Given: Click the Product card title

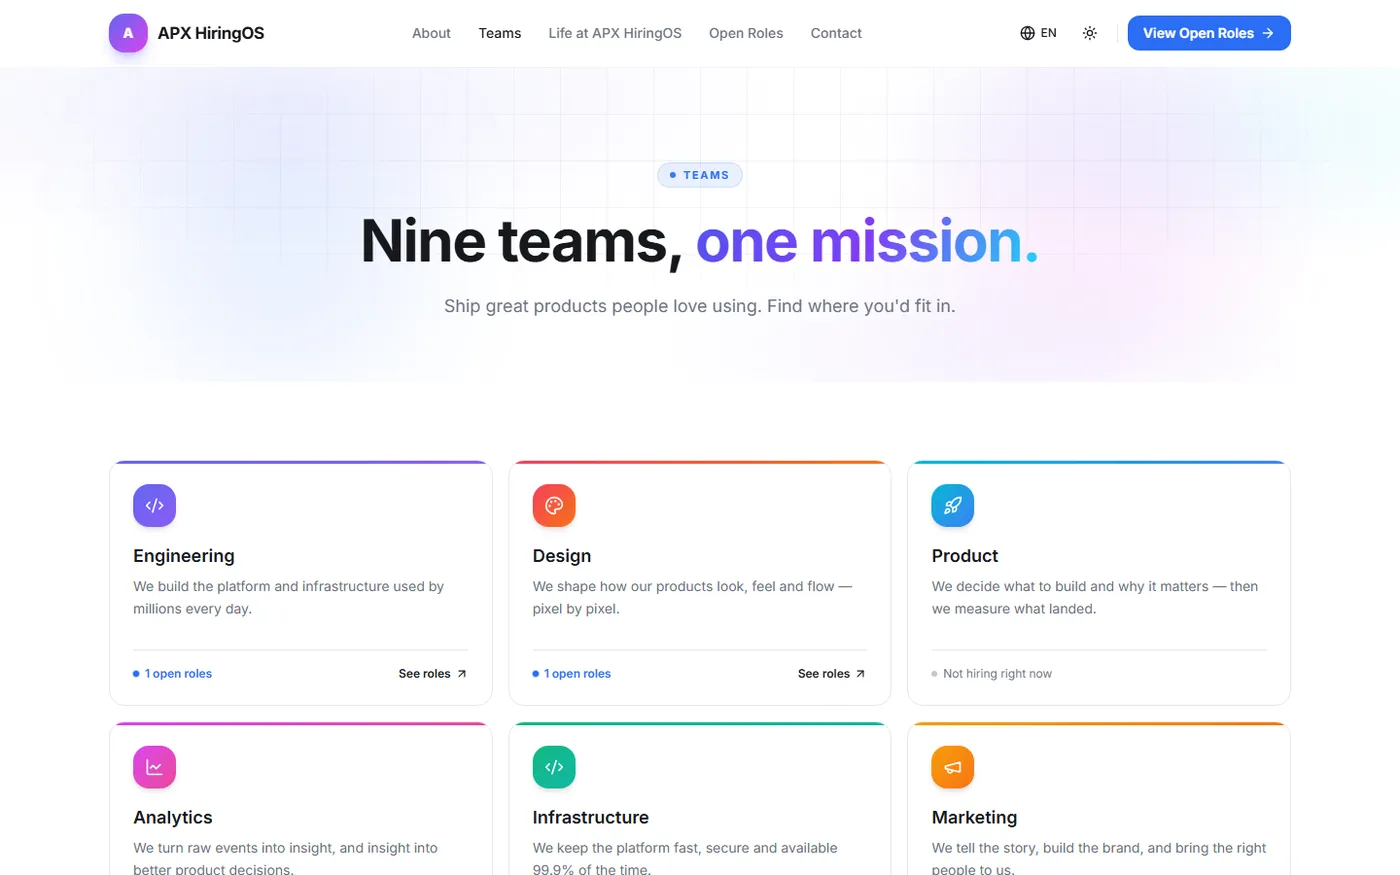Looking at the screenshot, I should coord(965,556).
